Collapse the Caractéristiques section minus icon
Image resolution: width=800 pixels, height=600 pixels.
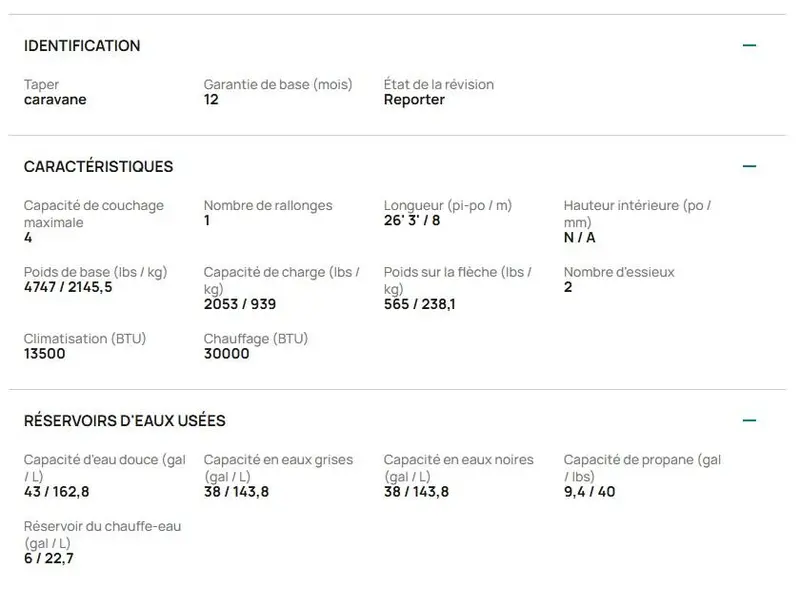[749, 166]
